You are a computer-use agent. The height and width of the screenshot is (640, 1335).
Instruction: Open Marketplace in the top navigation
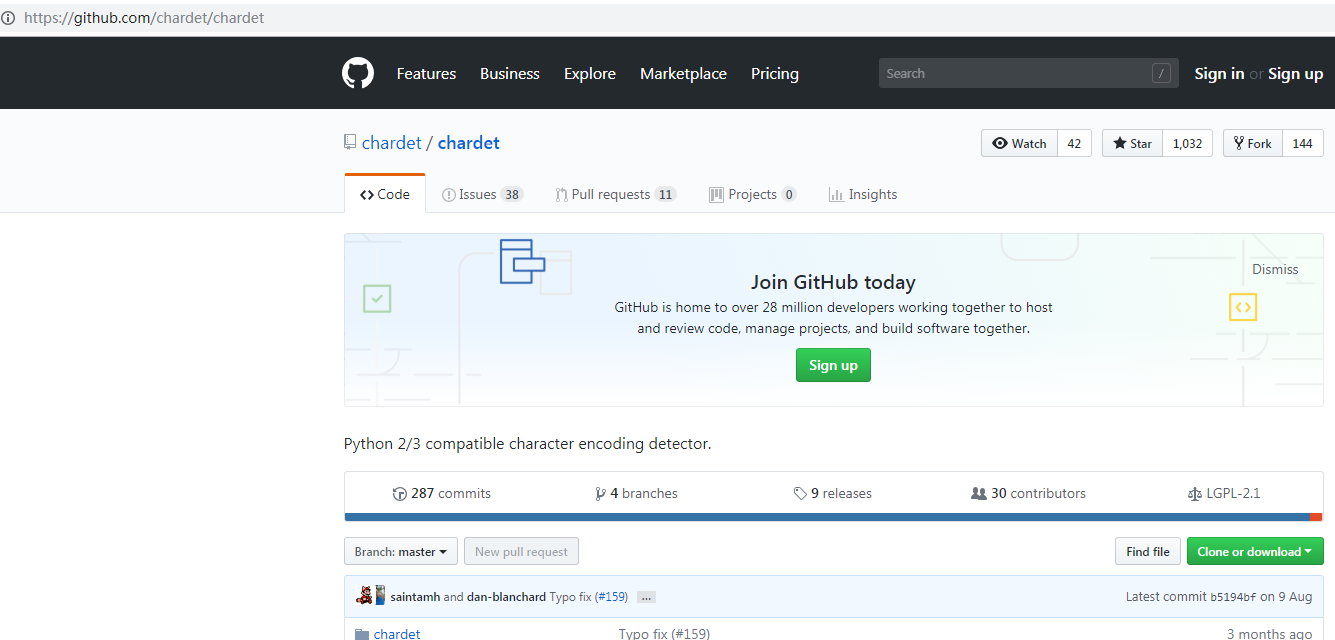pyautogui.click(x=683, y=73)
